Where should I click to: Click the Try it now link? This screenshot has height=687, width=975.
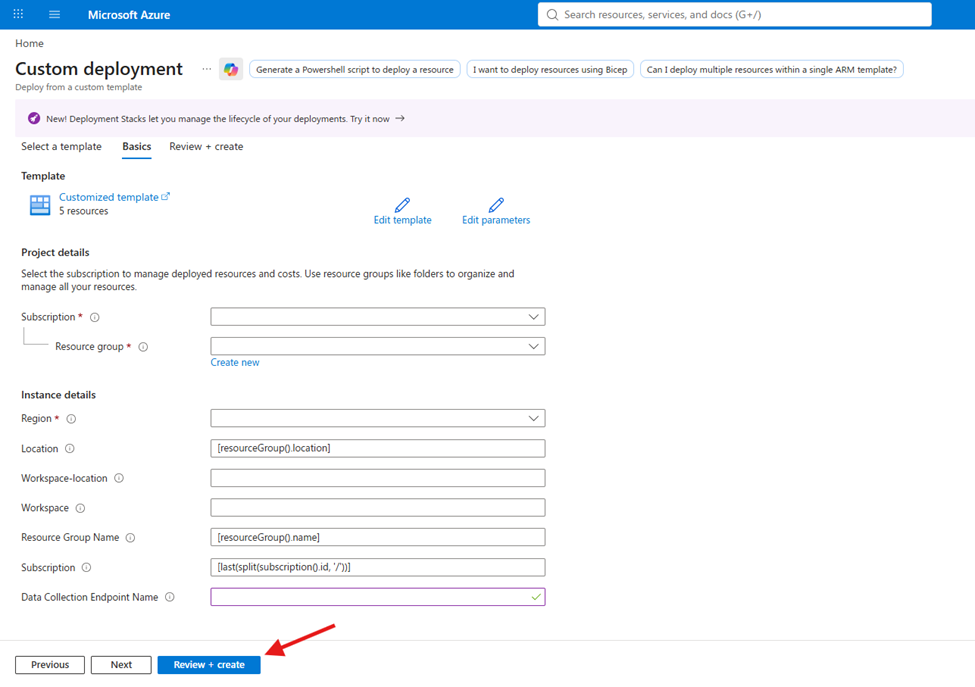(370, 119)
